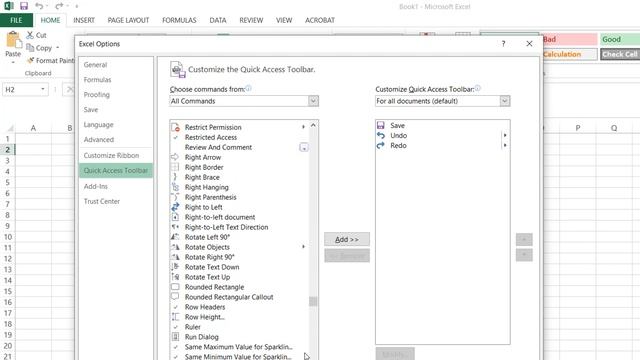The height and width of the screenshot is (360, 640).
Task: Select the Right-to-left document command
Action: [x=239, y=217]
